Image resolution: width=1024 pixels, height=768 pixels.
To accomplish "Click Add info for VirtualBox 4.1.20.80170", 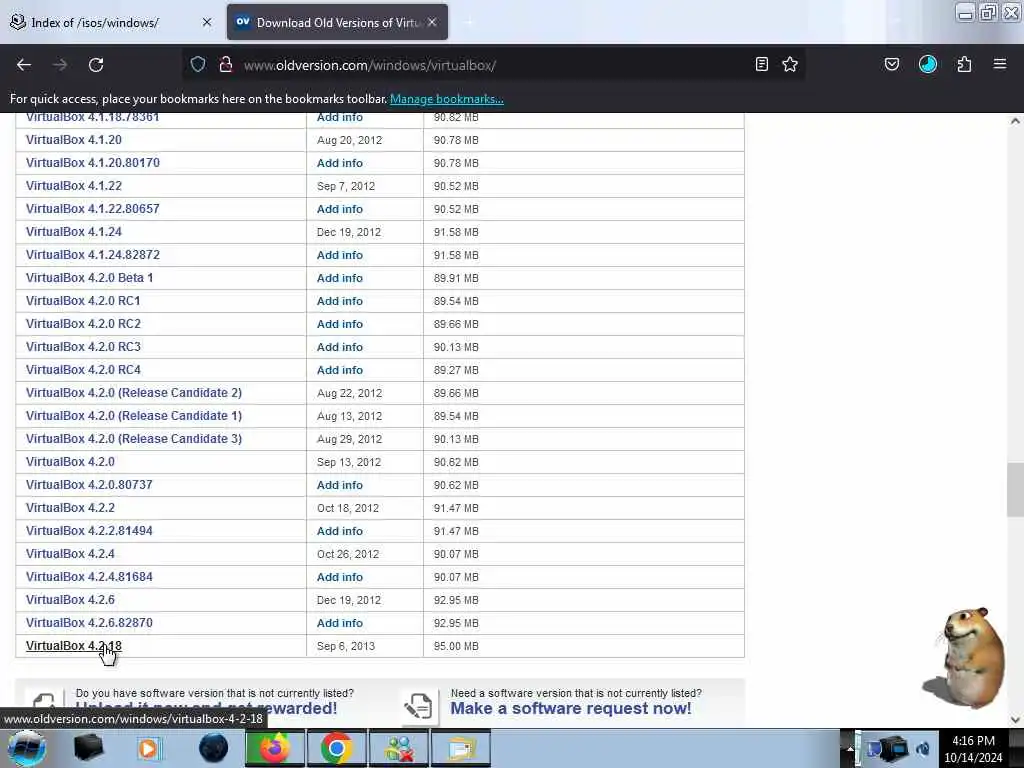I will click(x=340, y=163).
